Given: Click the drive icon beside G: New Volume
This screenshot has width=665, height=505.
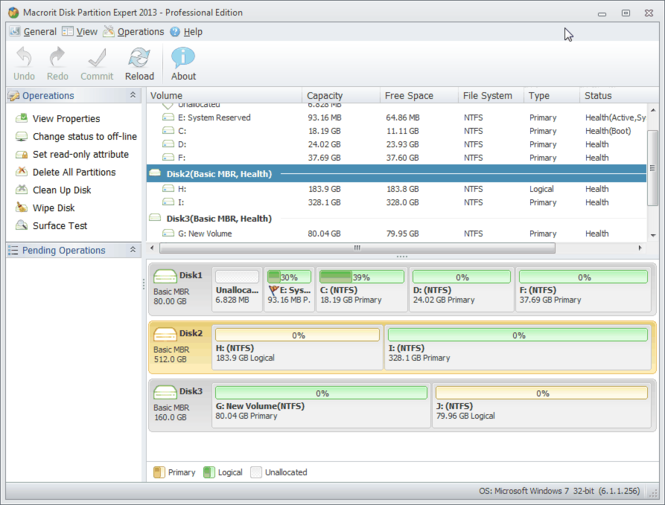Looking at the screenshot, I should coord(168,233).
